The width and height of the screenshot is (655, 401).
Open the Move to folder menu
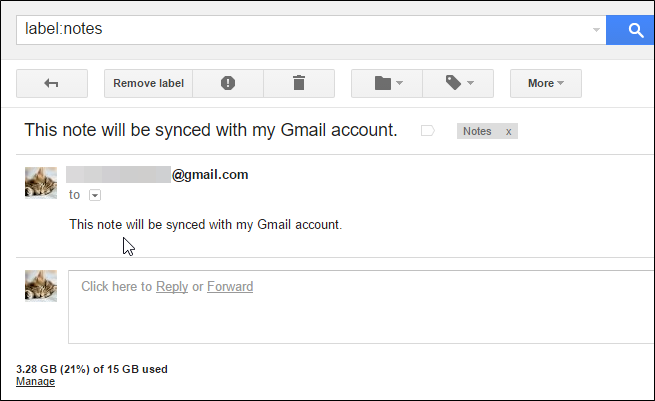click(387, 83)
